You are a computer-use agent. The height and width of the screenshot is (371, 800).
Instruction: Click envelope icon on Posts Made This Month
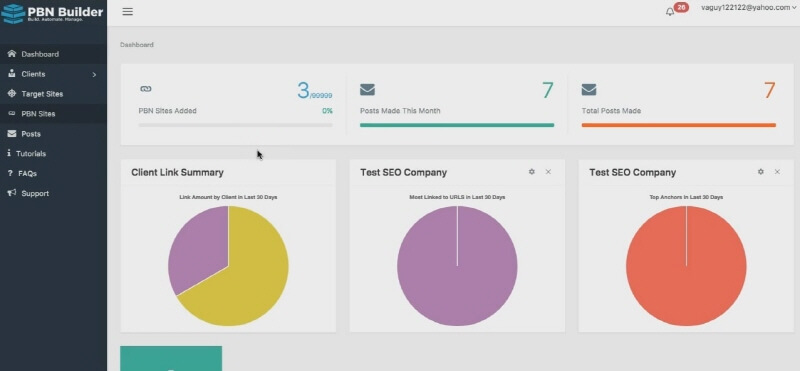(x=367, y=90)
